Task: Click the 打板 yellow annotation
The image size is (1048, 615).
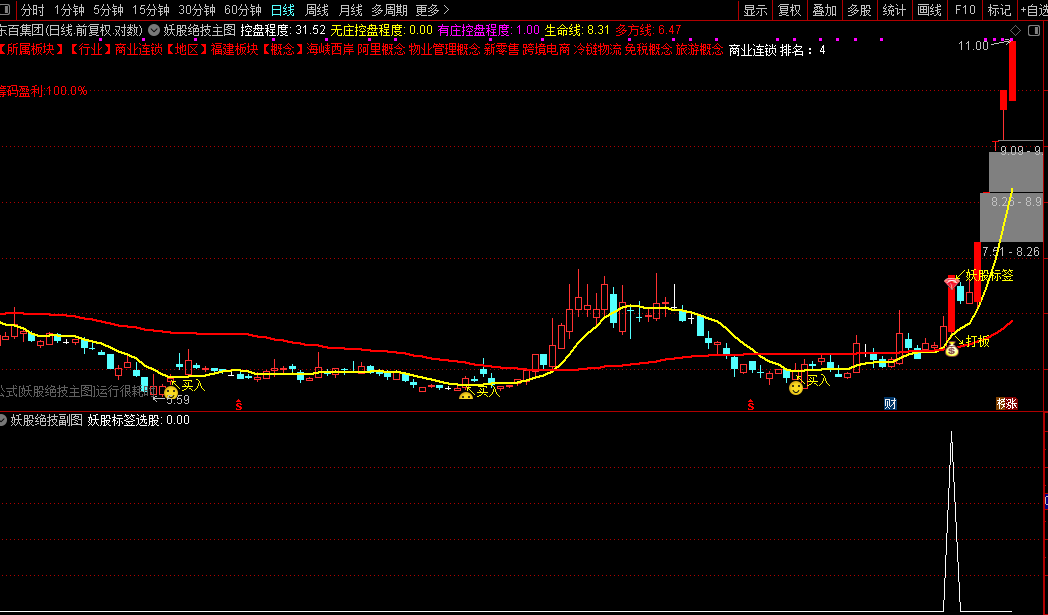Action: pyautogui.click(x=977, y=341)
